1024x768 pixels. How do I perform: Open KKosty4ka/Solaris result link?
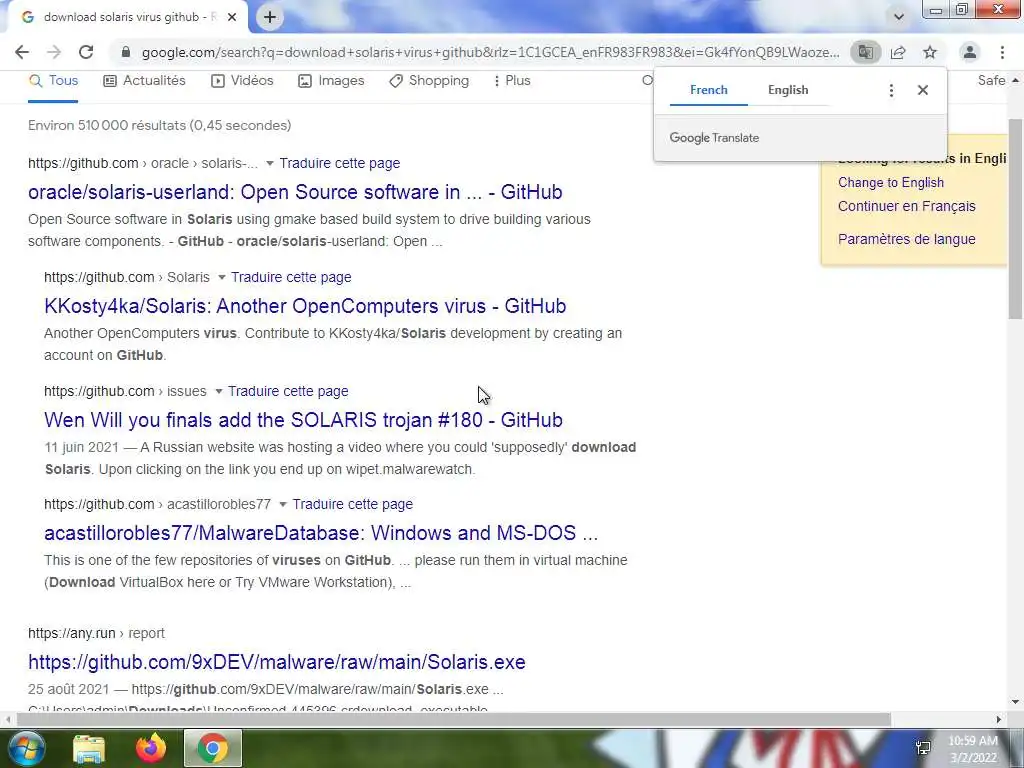pos(305,306)
